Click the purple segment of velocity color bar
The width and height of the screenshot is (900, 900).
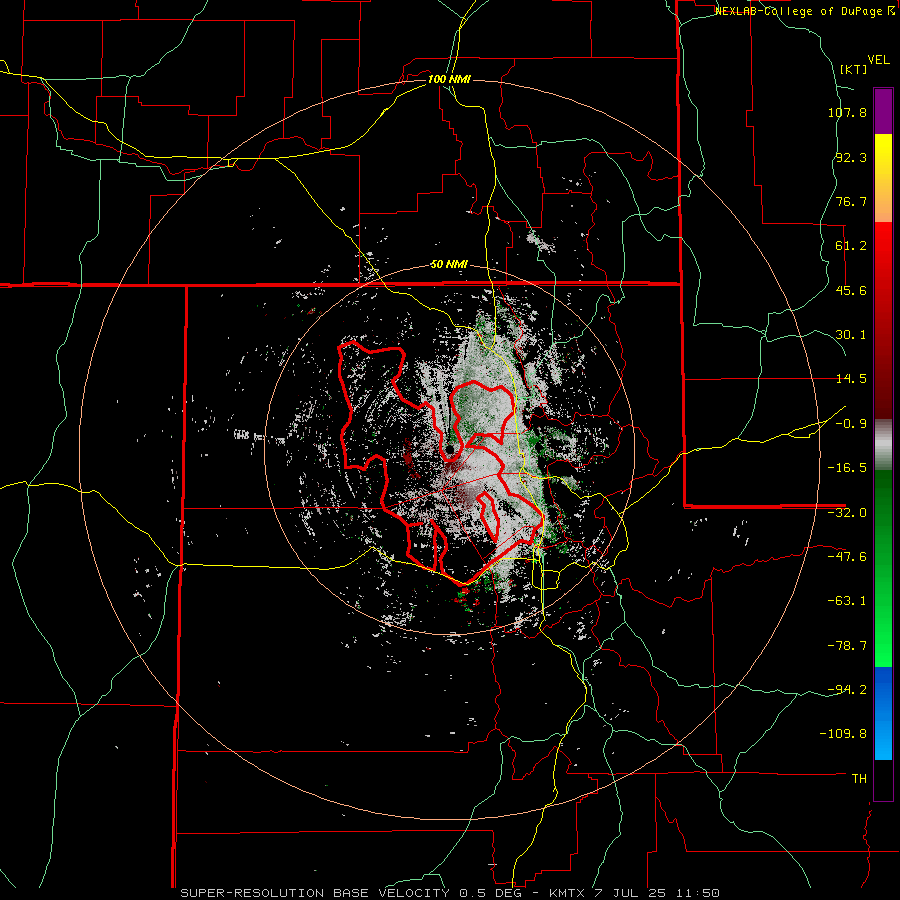(x=883, y=111)
